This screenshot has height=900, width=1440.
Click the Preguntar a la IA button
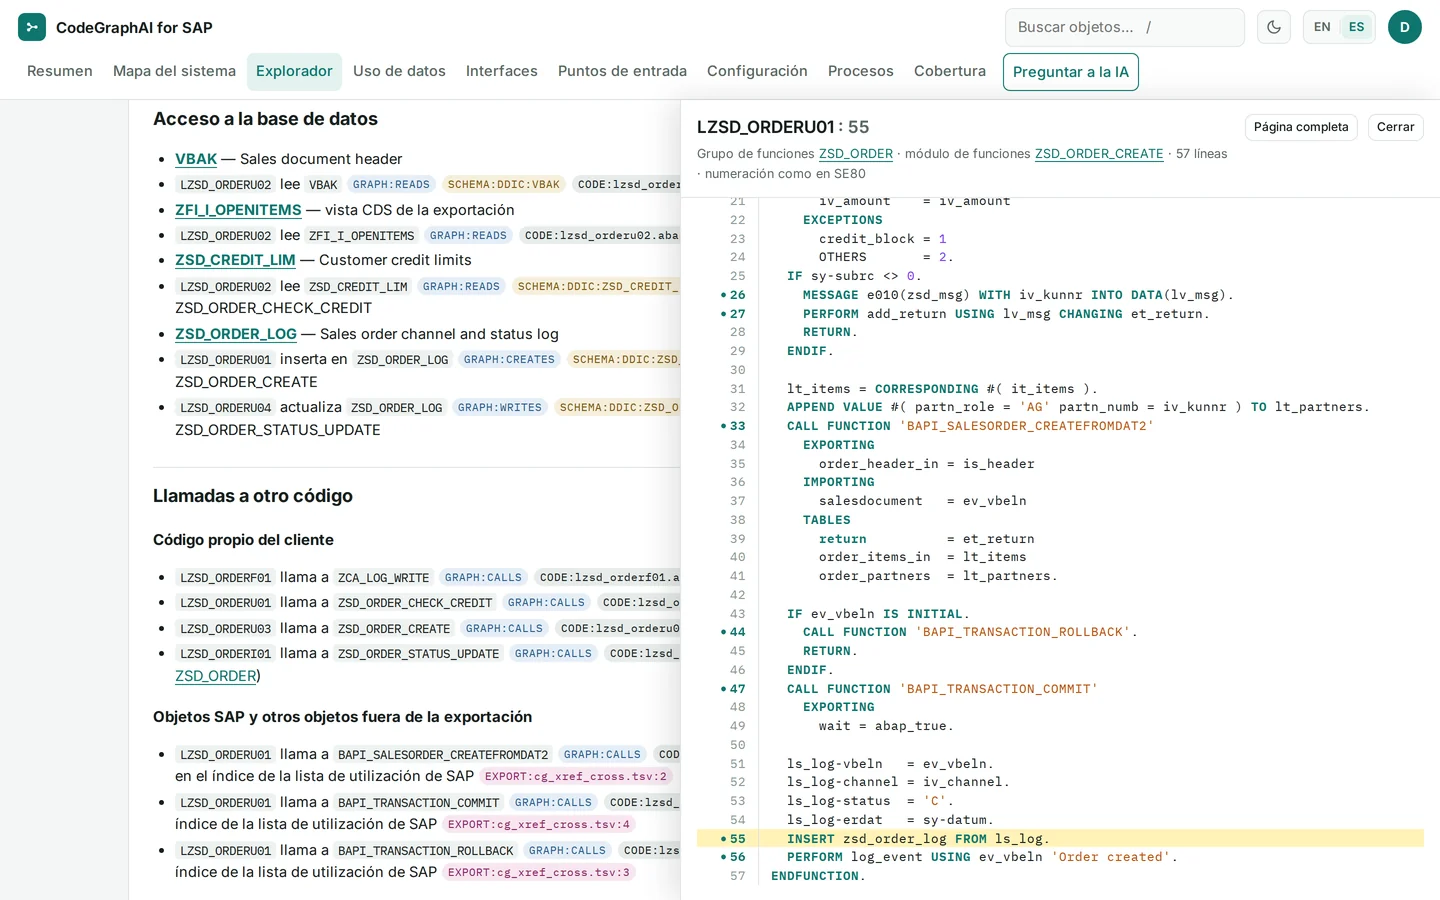click(1071, 72)
